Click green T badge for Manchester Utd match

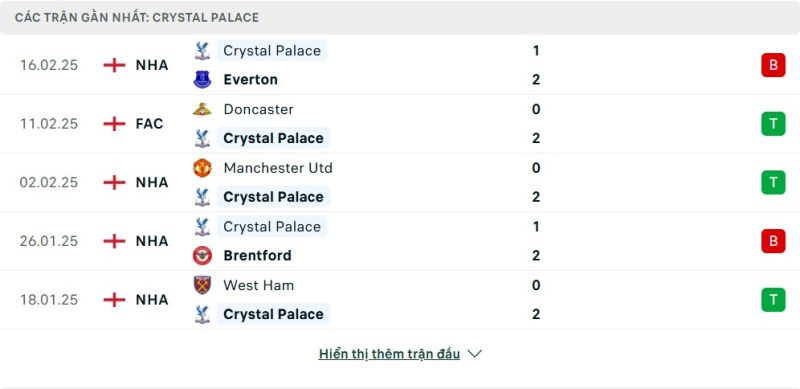tap(773, 182)
